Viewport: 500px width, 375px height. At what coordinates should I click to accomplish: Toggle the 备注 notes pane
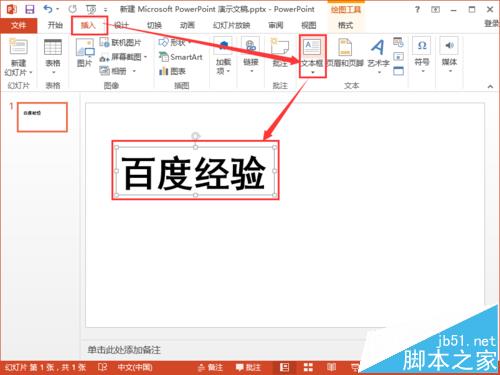pos(210,367)
